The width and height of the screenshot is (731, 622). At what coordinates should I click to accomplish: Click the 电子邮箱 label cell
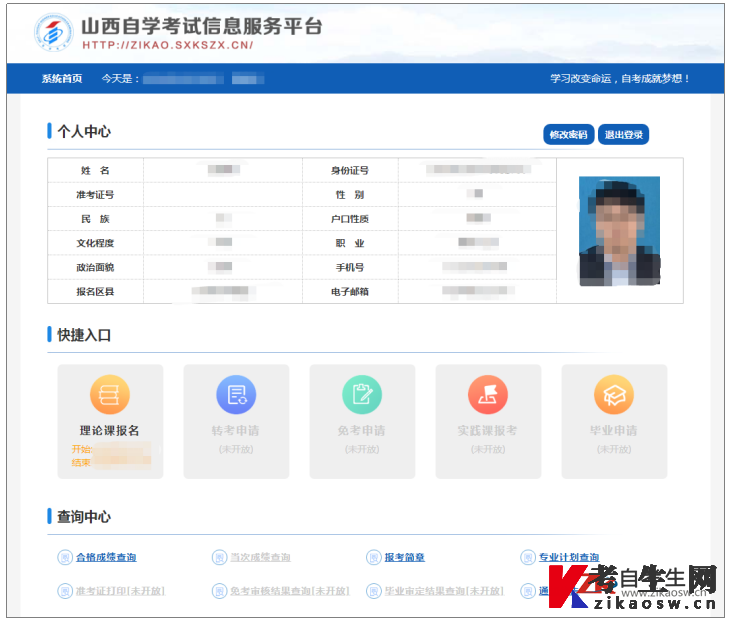click(x=350, y=291)
